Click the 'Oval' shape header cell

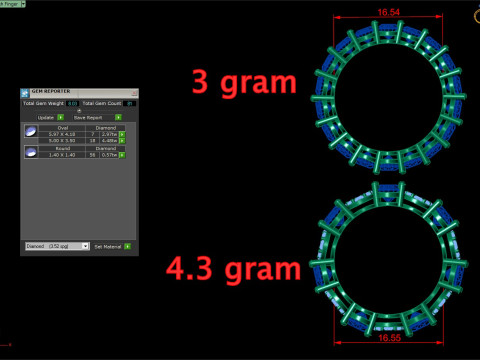[x=62, y=128]
